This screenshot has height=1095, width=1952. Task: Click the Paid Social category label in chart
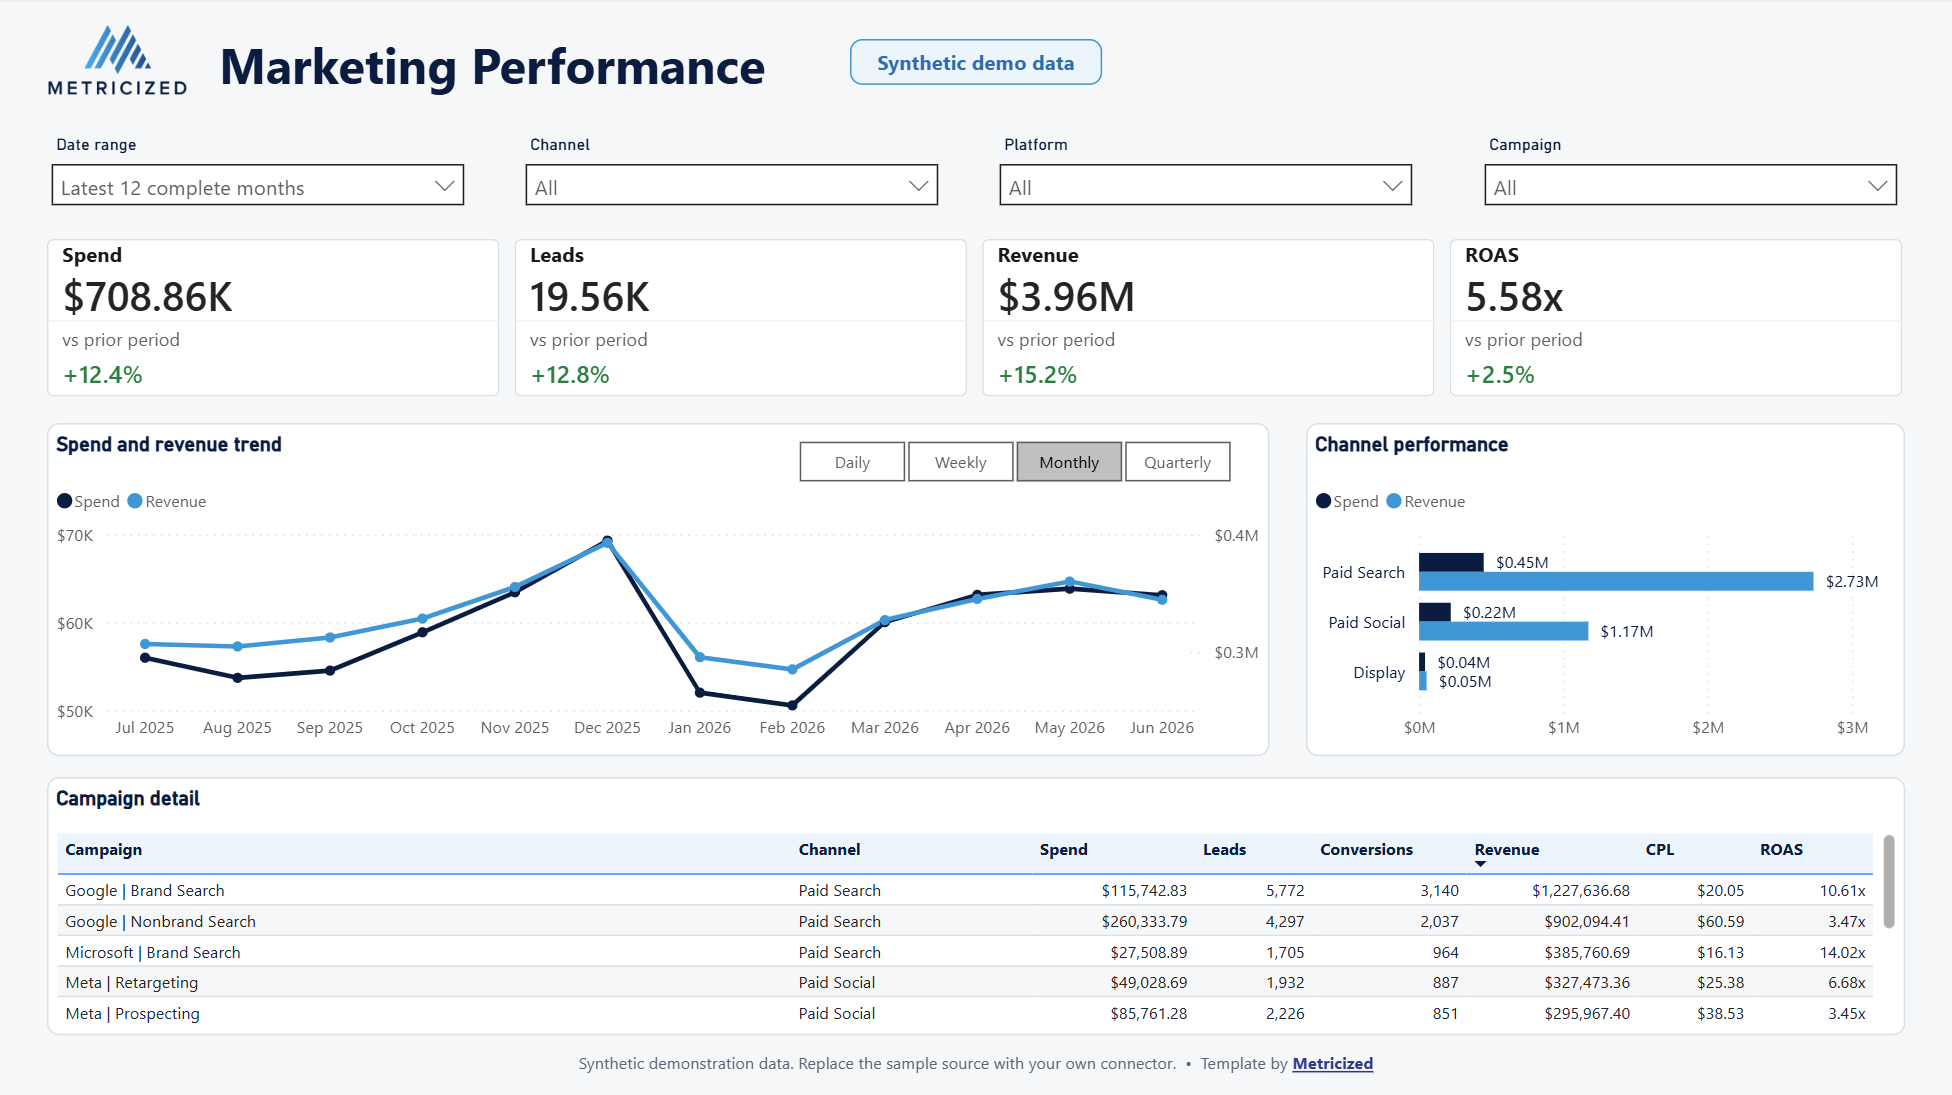(1366, 622)
